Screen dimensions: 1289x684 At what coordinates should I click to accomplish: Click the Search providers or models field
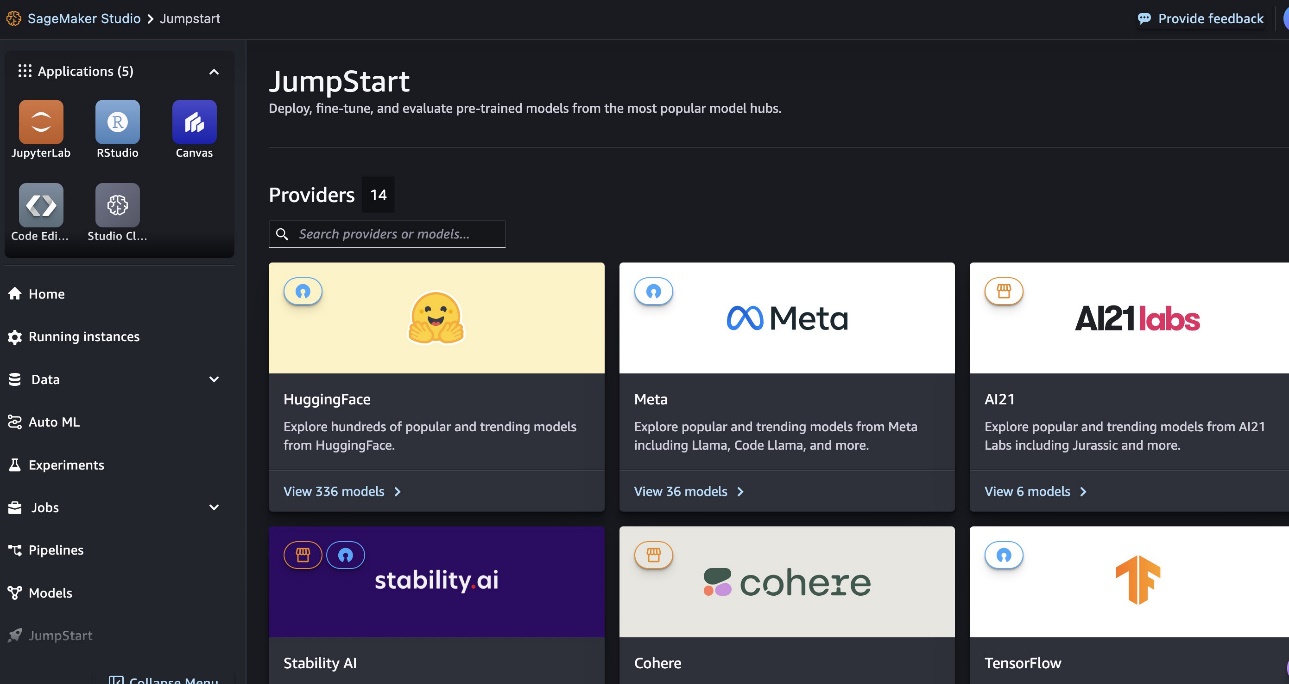(x=387, y=234)
